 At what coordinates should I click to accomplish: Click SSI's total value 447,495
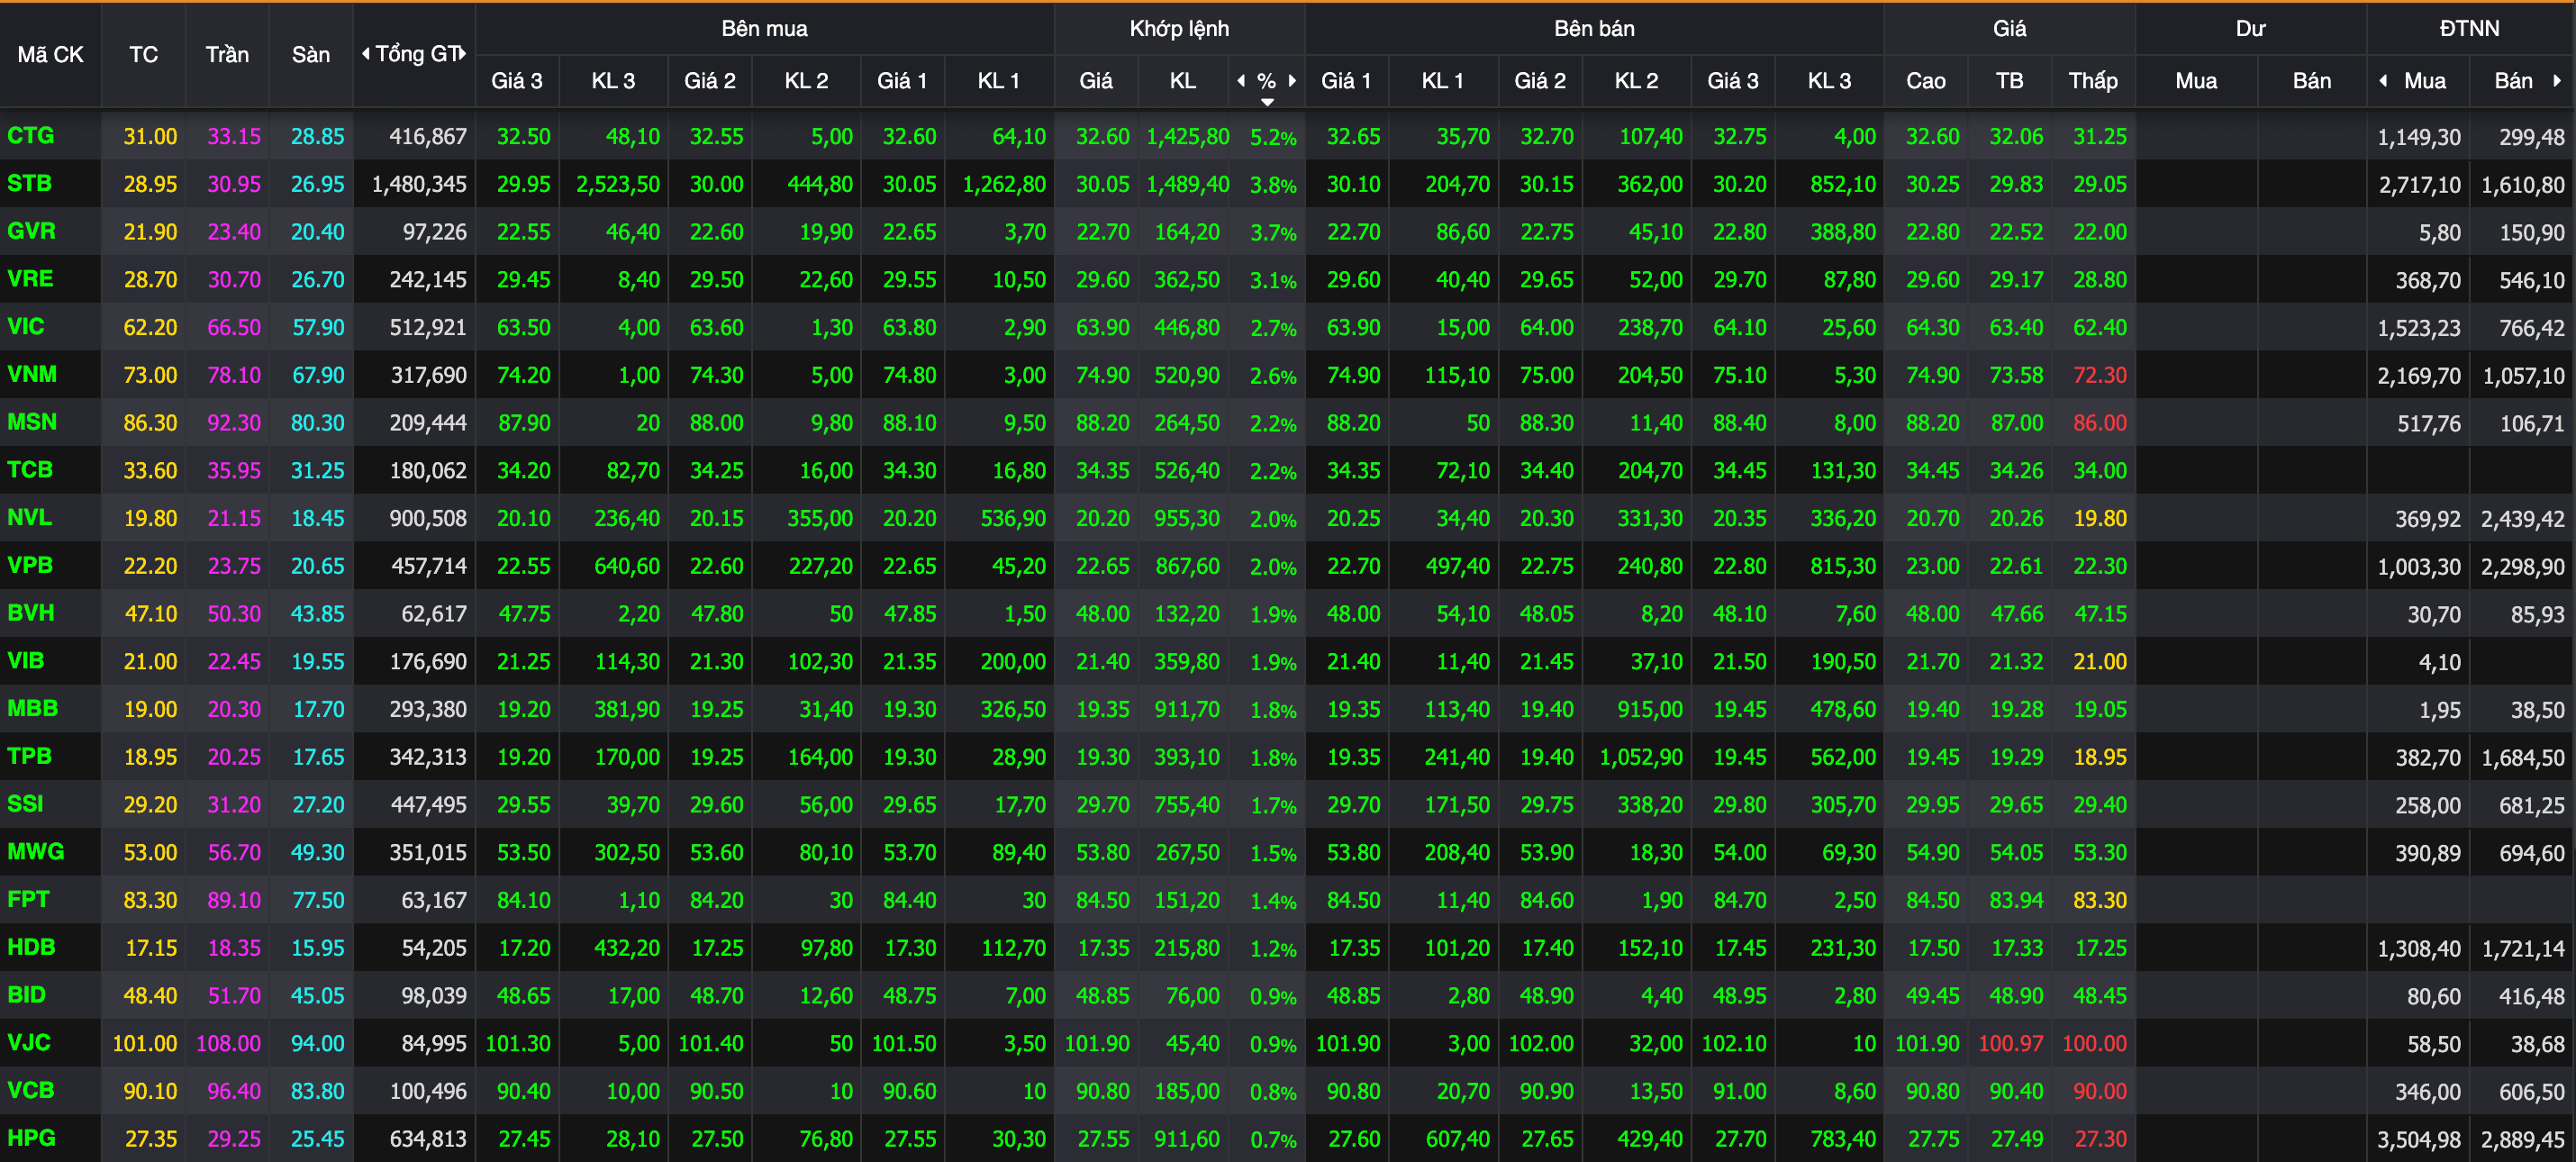(428, 805)
